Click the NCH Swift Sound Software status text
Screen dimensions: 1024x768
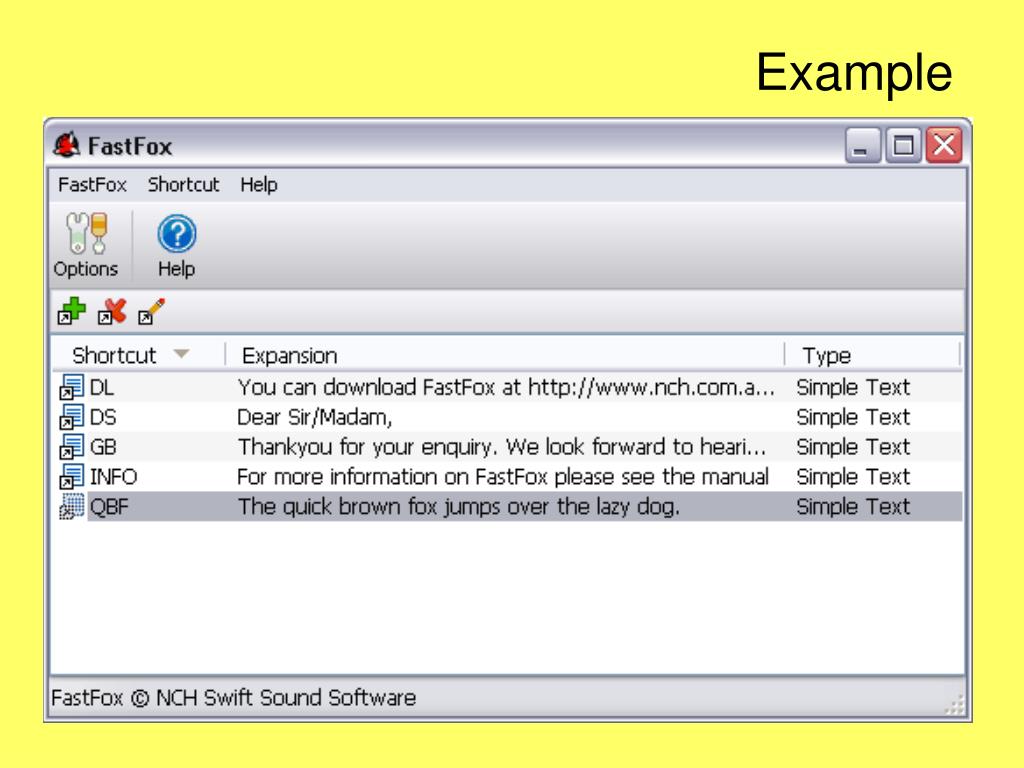pos(234,697)
